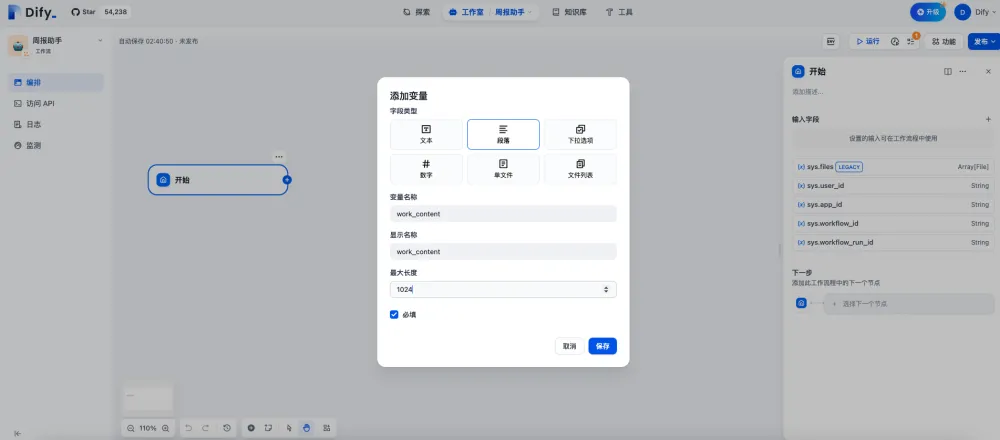The width and height of the screenshot is (1000, 440).
Task: Select the 文件列表 field type
Action: [580, 169]
